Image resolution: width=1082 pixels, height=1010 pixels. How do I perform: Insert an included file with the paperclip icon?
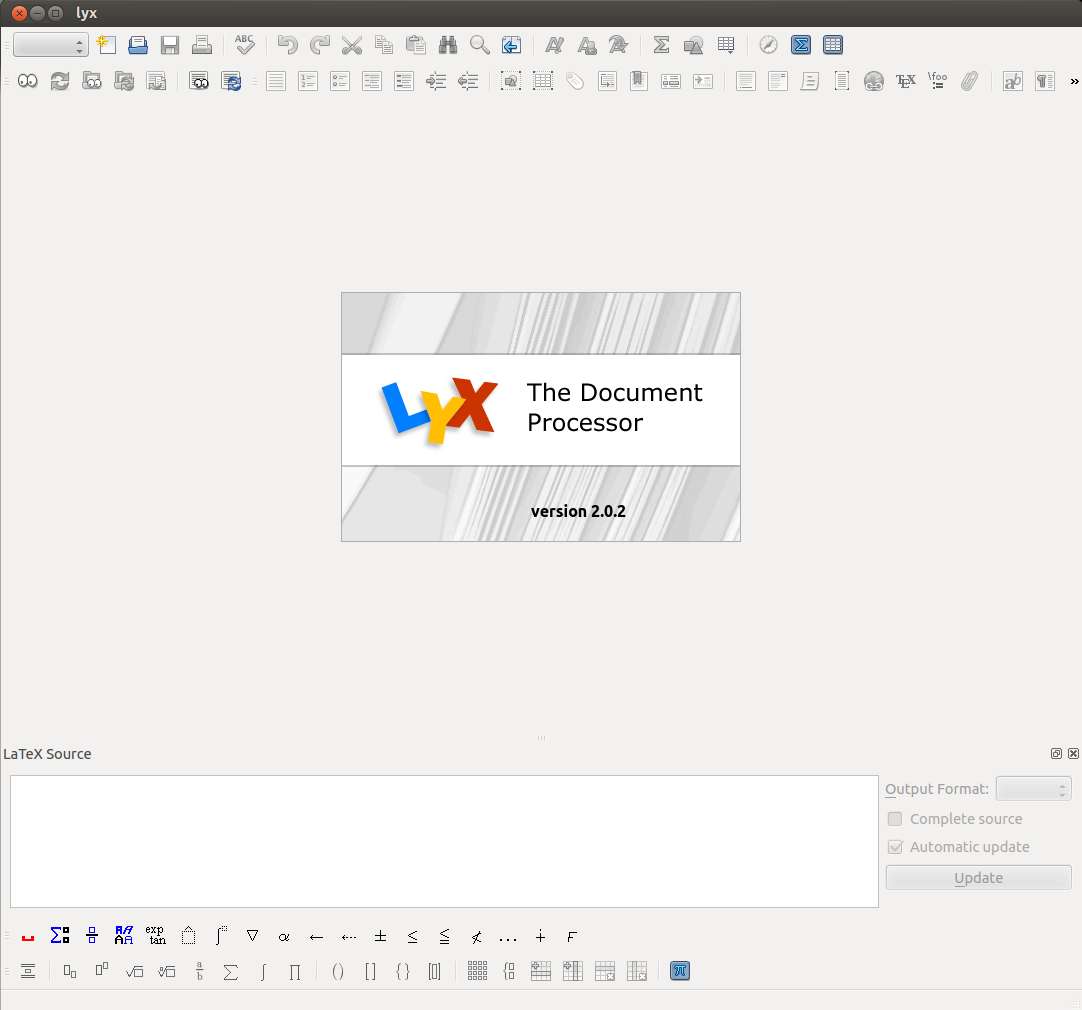[x=970, y=81]
